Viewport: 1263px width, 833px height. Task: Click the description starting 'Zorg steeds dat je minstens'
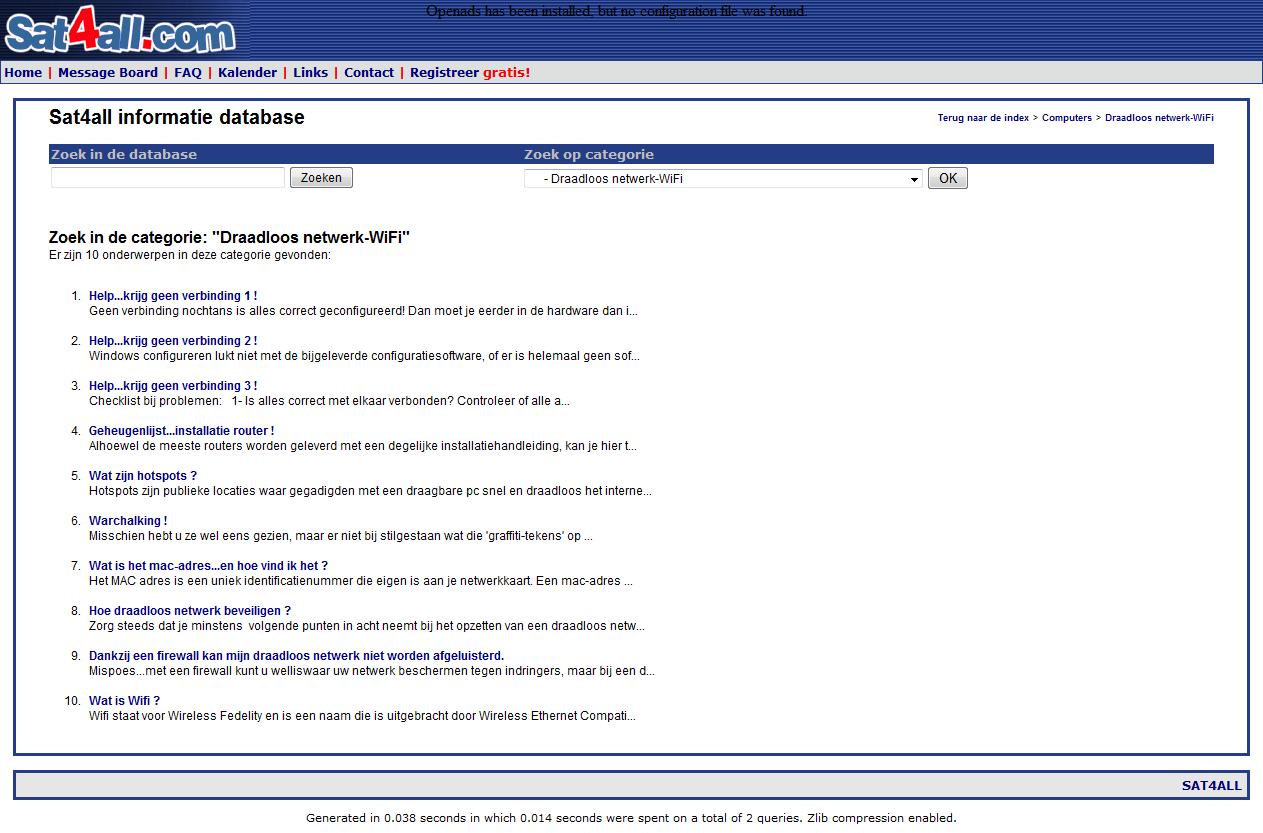367,626
